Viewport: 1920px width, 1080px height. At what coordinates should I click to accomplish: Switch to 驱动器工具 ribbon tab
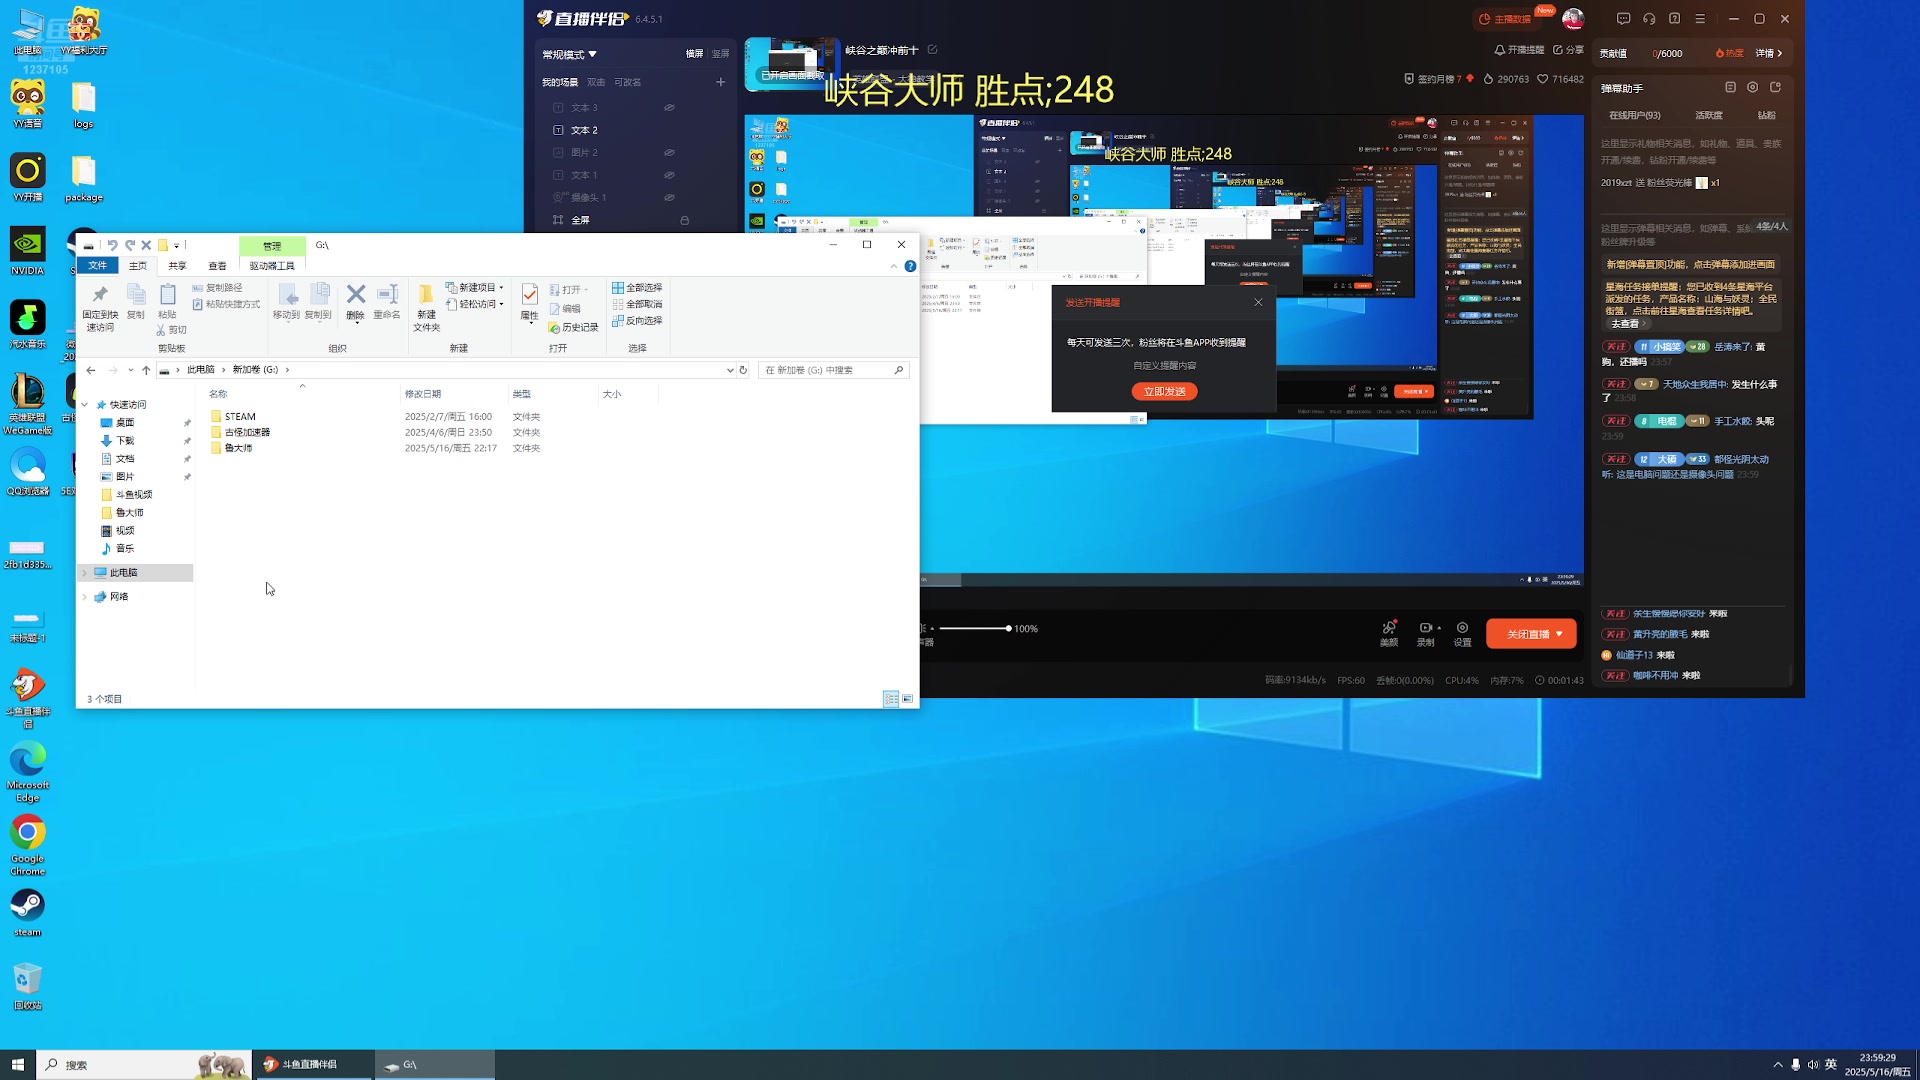(272, 266)
